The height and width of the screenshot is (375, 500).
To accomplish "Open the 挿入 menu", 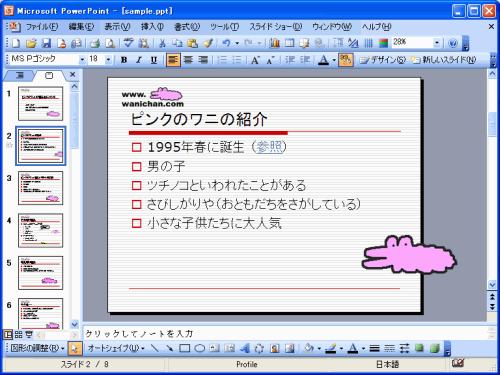I will 152,27.
